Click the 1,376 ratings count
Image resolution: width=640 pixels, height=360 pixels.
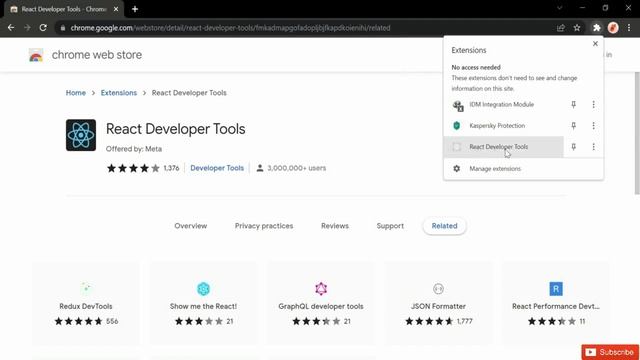pyautogui.click(x=171, y=168)
